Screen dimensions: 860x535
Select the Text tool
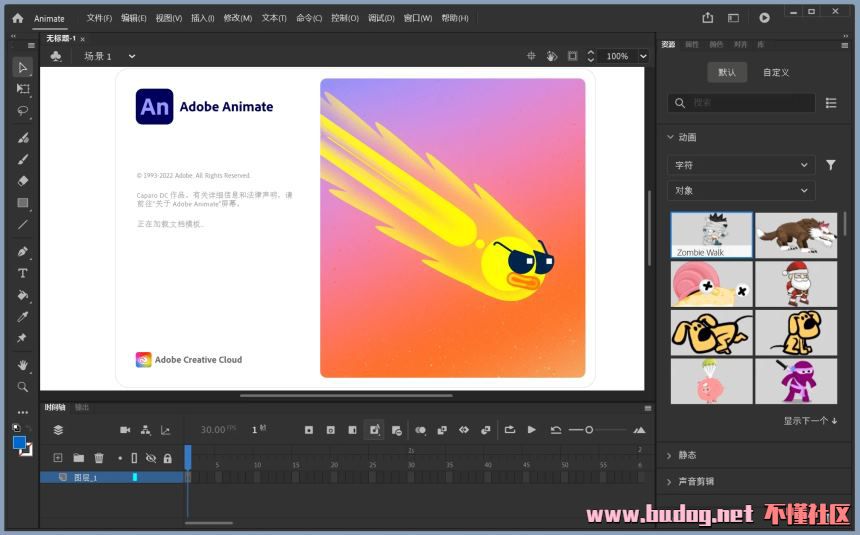tap(22, 273)
